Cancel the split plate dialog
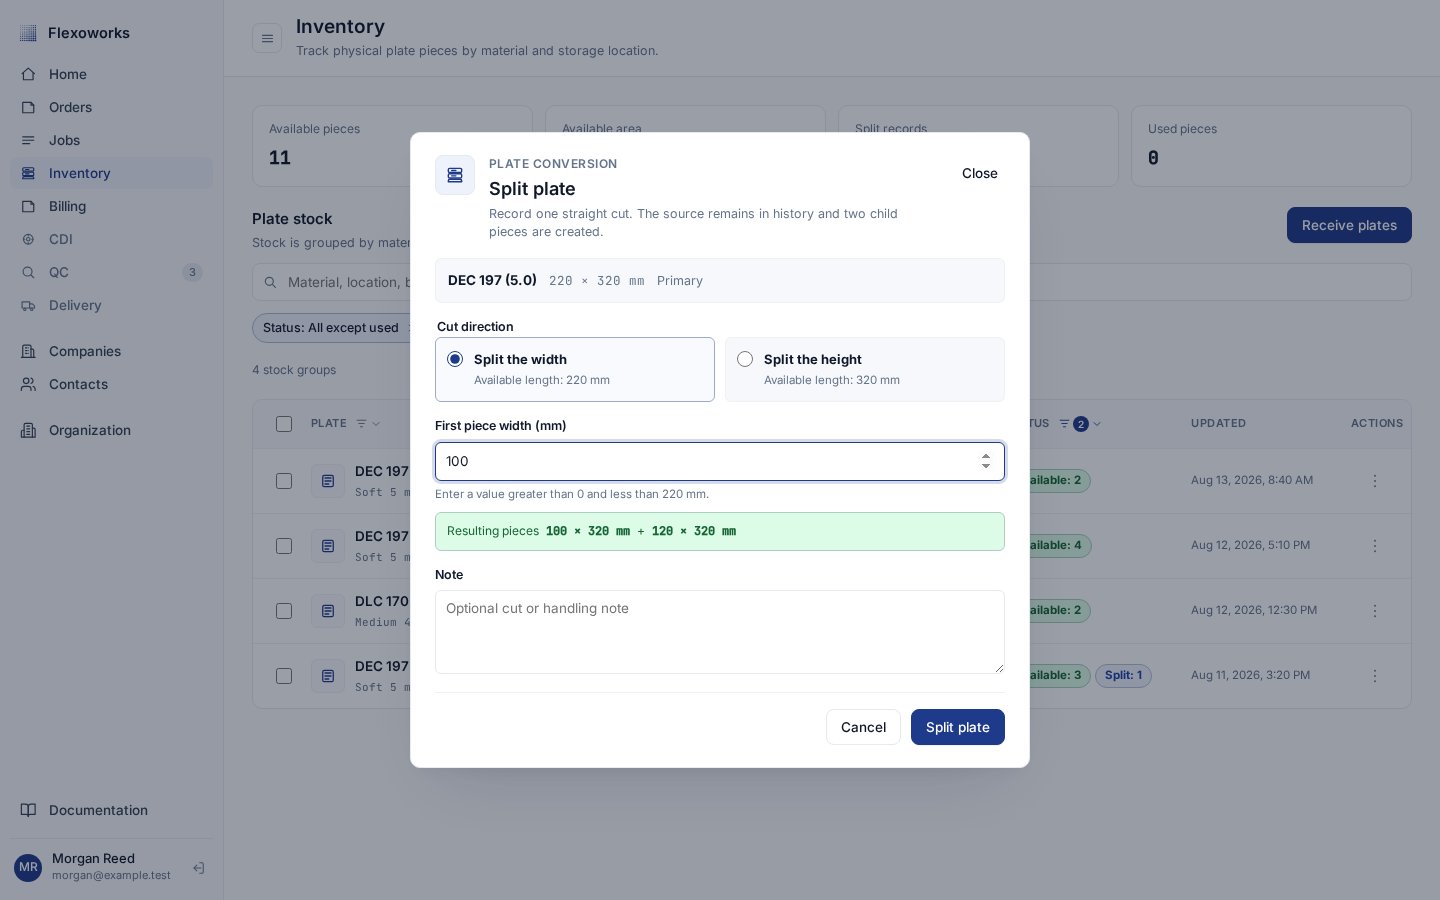The width and height of the screenshot is (1440, 900). click(x=863, y=727)
